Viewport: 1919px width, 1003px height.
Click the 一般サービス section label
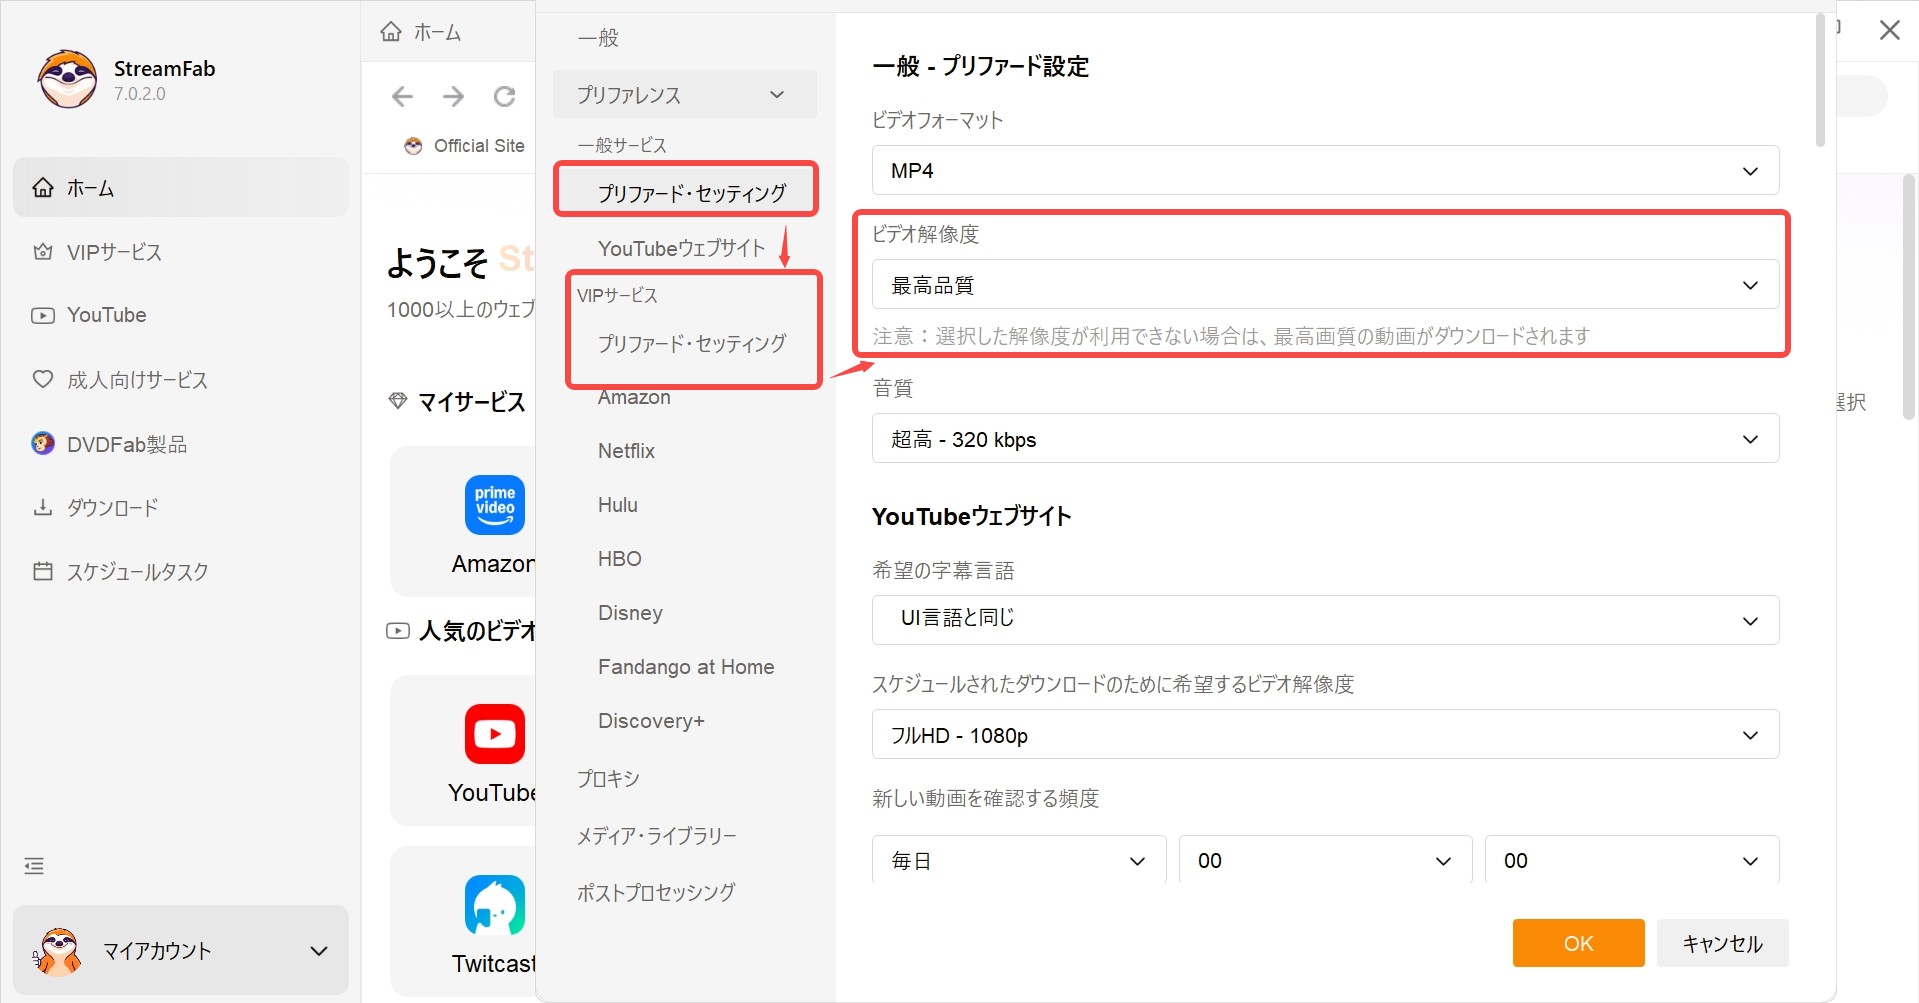tap(622, 145)
